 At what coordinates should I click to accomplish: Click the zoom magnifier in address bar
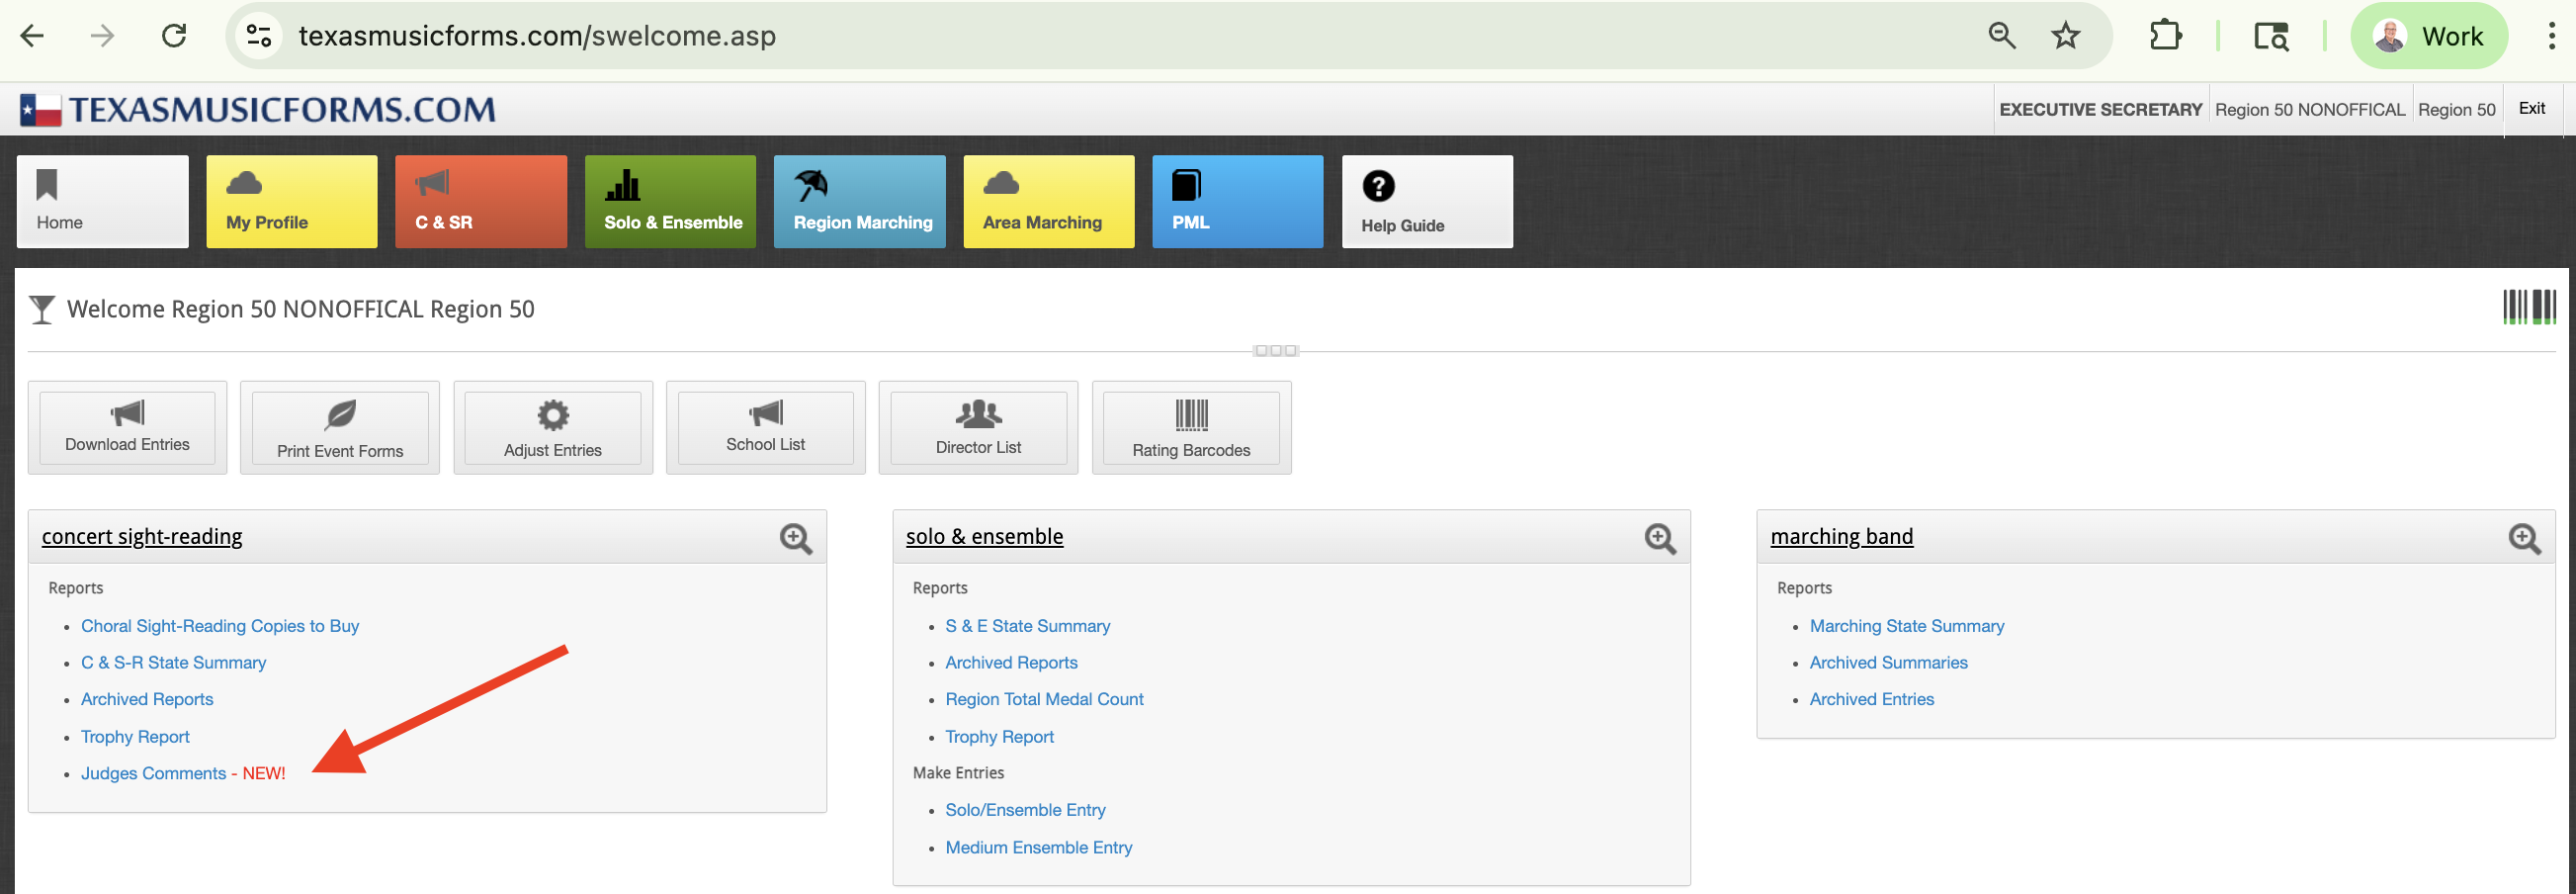[2001, 36]
